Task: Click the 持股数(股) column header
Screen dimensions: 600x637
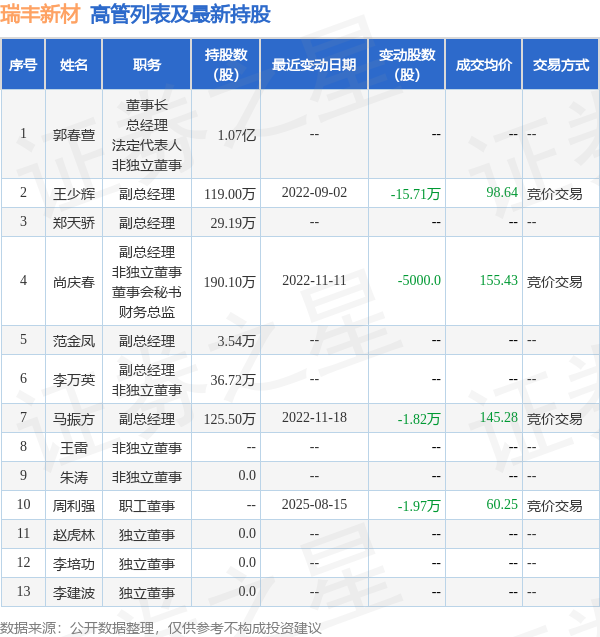Action: click(x=226, y=65)
